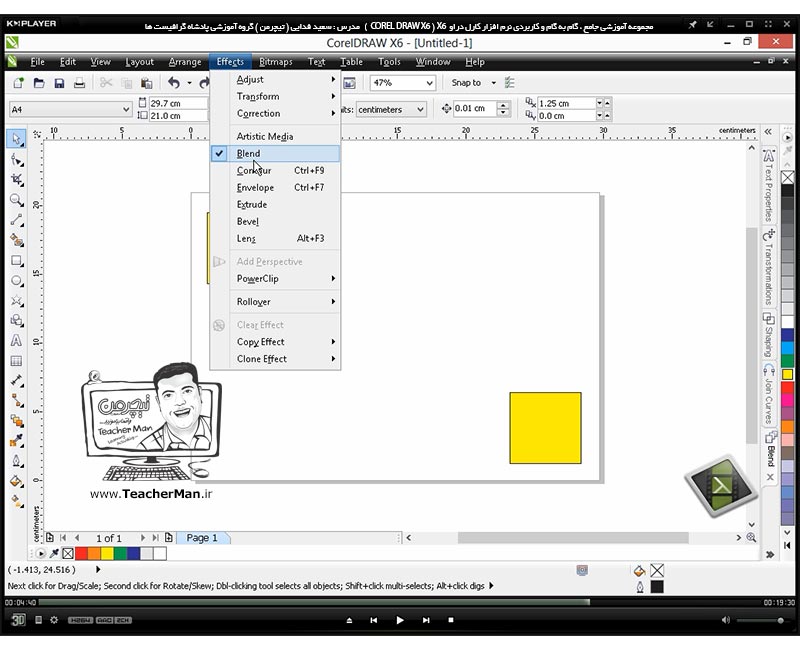Open the Text Properties docker tab
This screenshot has width=800, height=650.
click(769, 185)
